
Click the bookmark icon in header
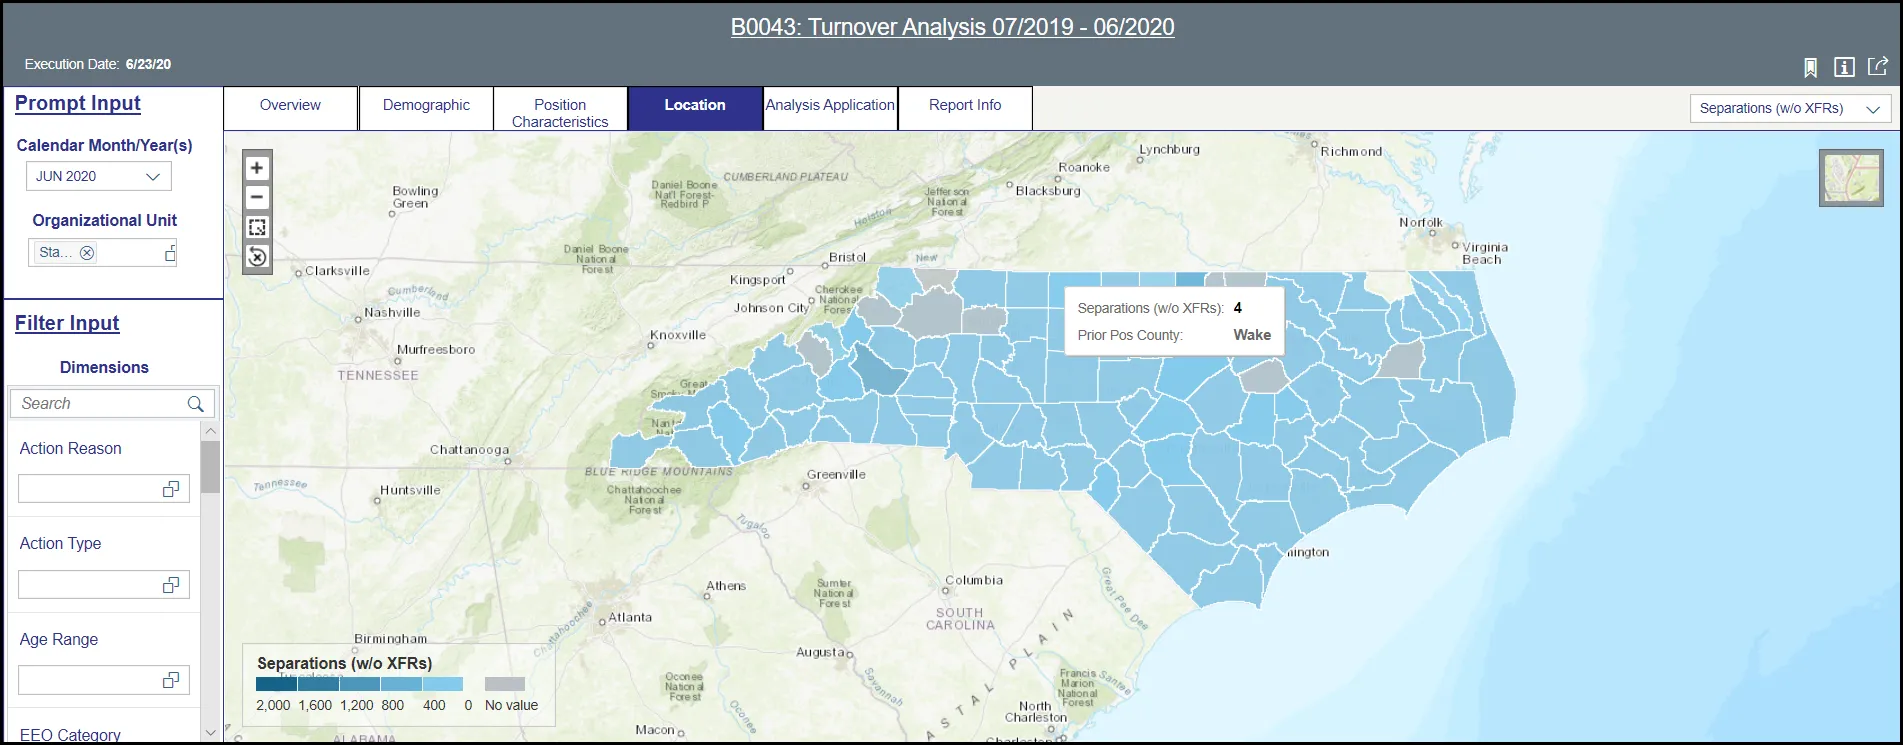click(x=1810, y=67)
